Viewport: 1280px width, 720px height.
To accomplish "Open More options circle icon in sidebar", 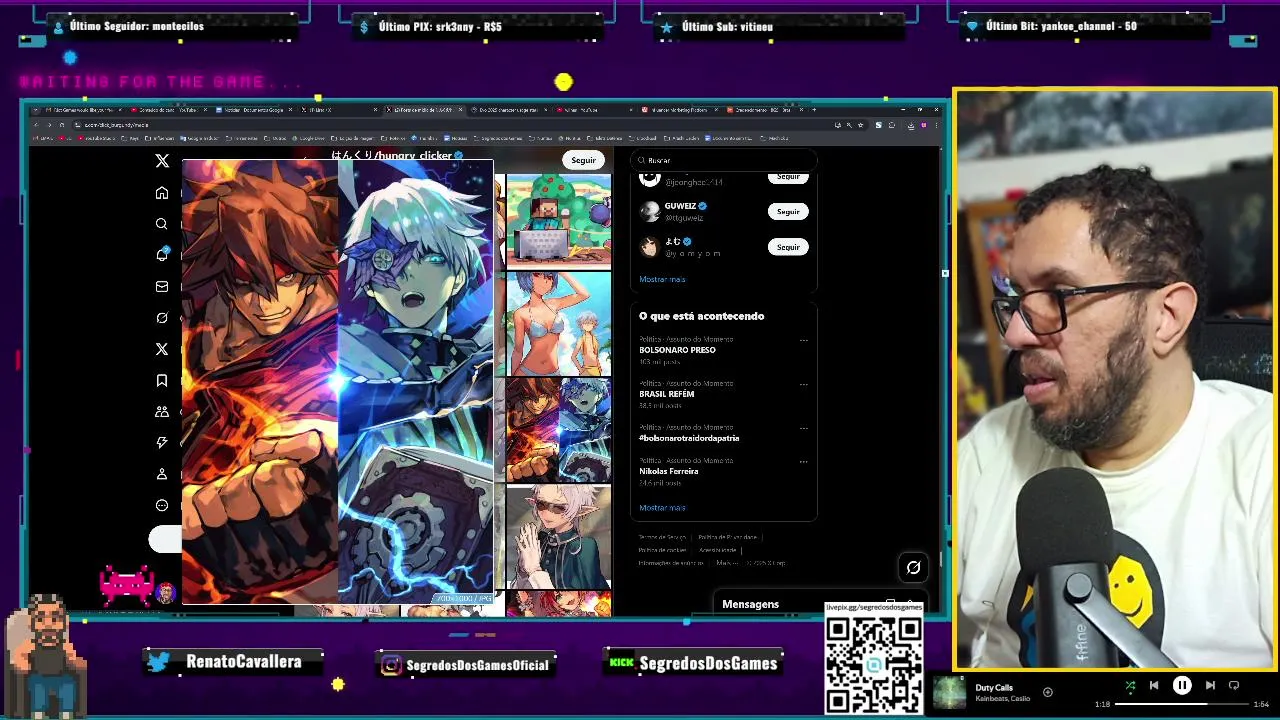I will 162,505.
